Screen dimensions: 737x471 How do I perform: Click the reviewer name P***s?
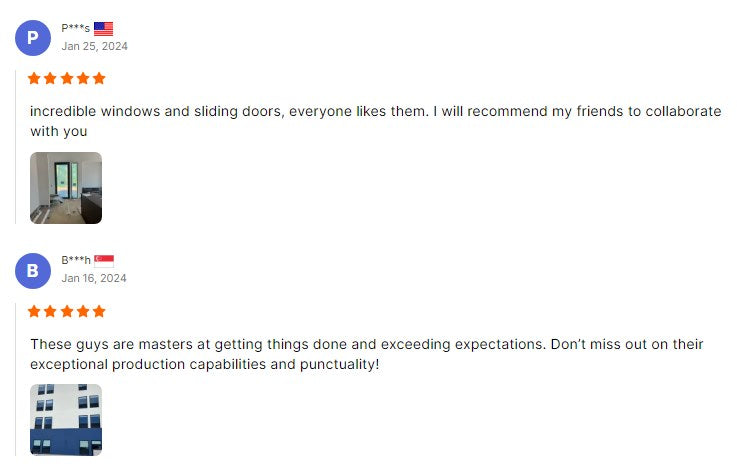click(75, 29)
